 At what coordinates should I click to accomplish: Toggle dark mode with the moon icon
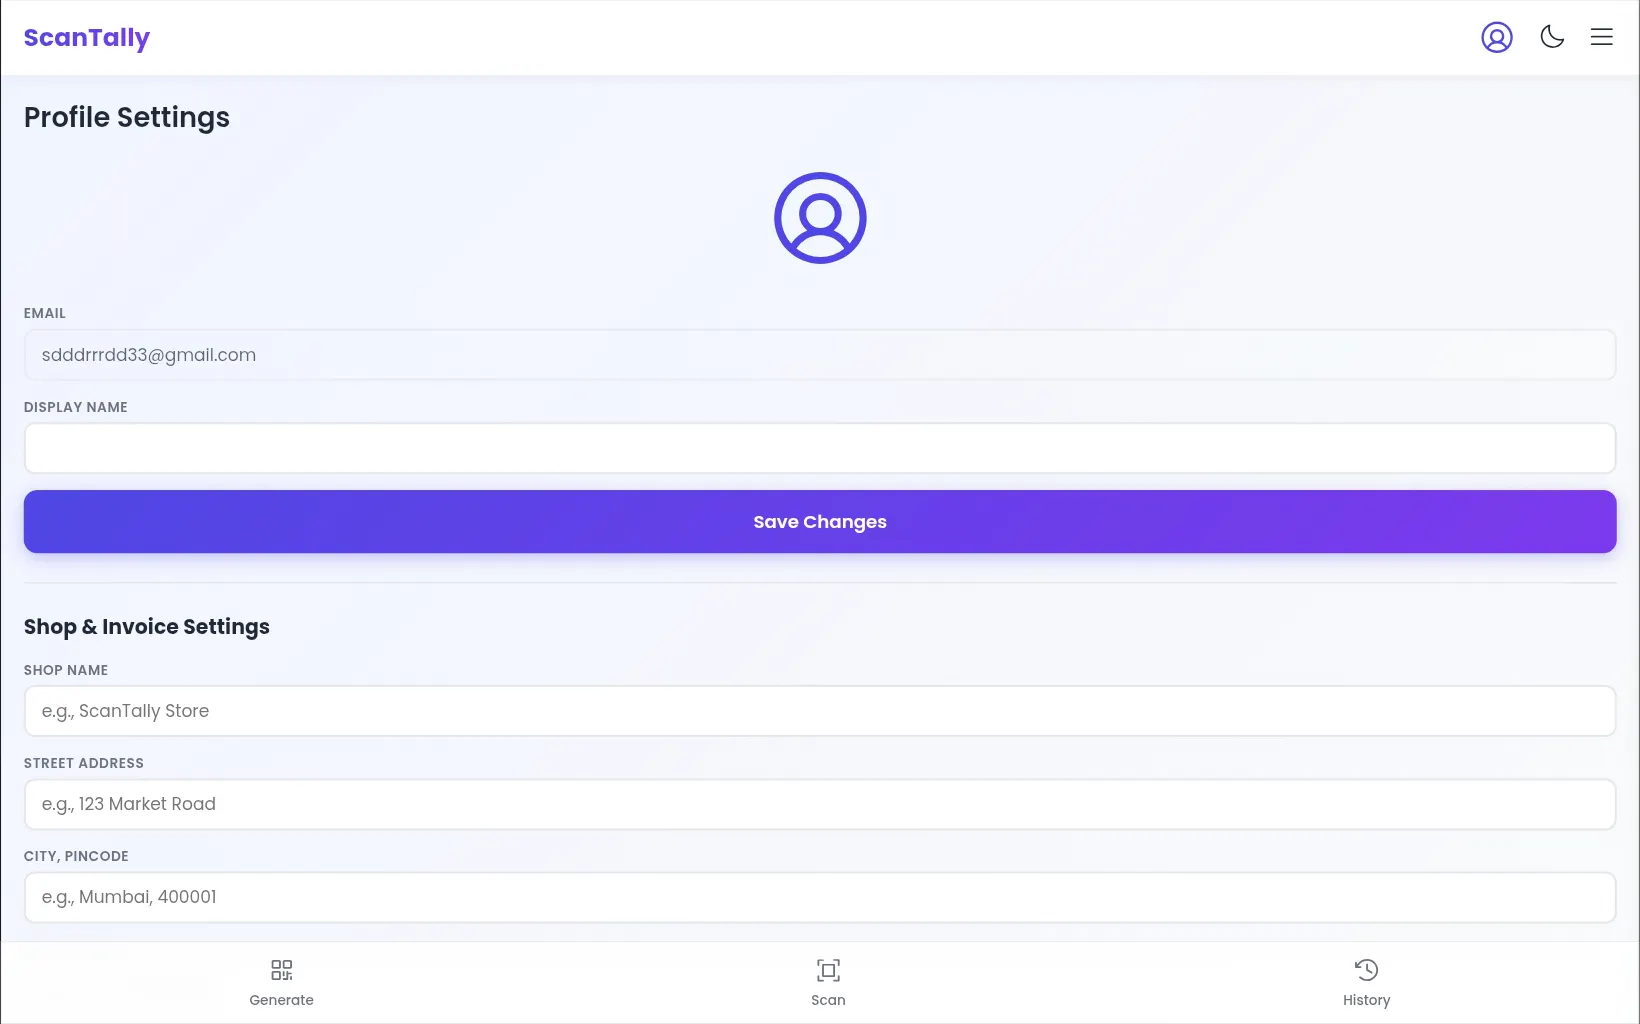(x=1552, y=37)
